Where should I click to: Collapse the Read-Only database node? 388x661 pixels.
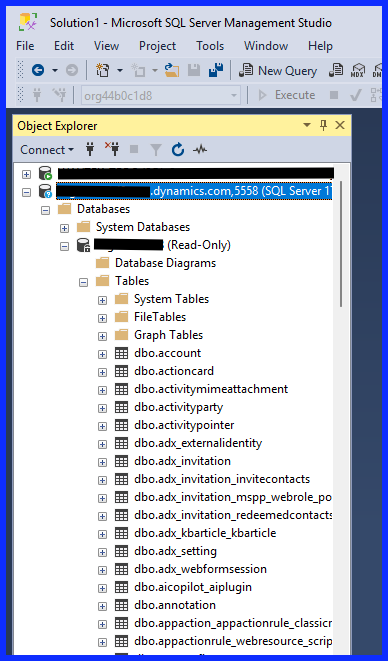point(64,246)
